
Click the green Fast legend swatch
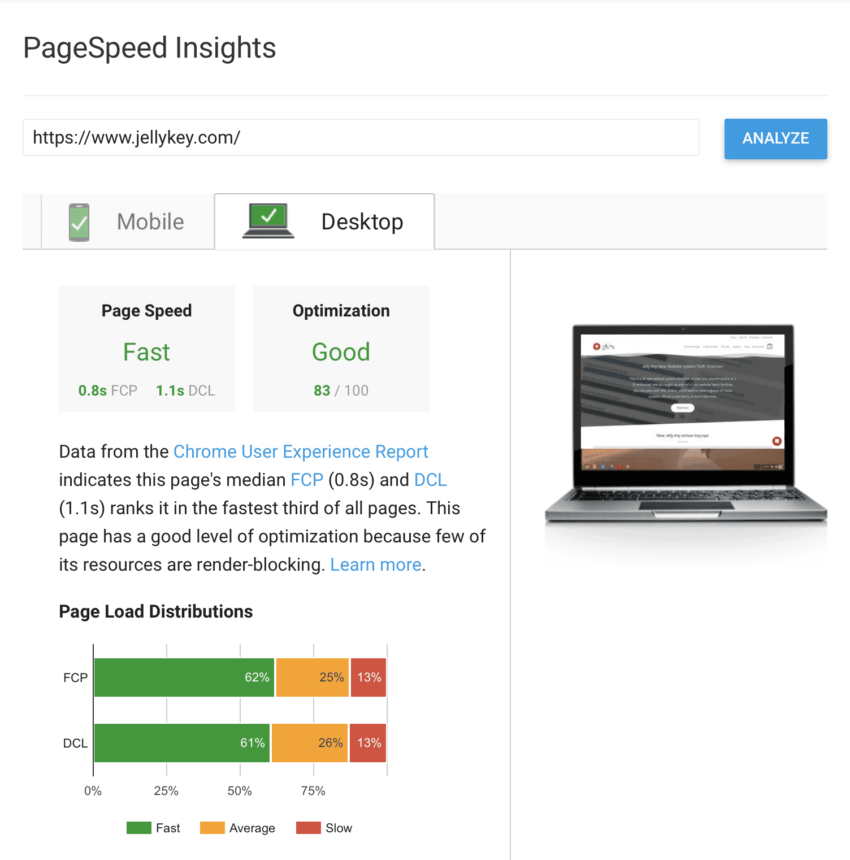click(x=138, y=828)
